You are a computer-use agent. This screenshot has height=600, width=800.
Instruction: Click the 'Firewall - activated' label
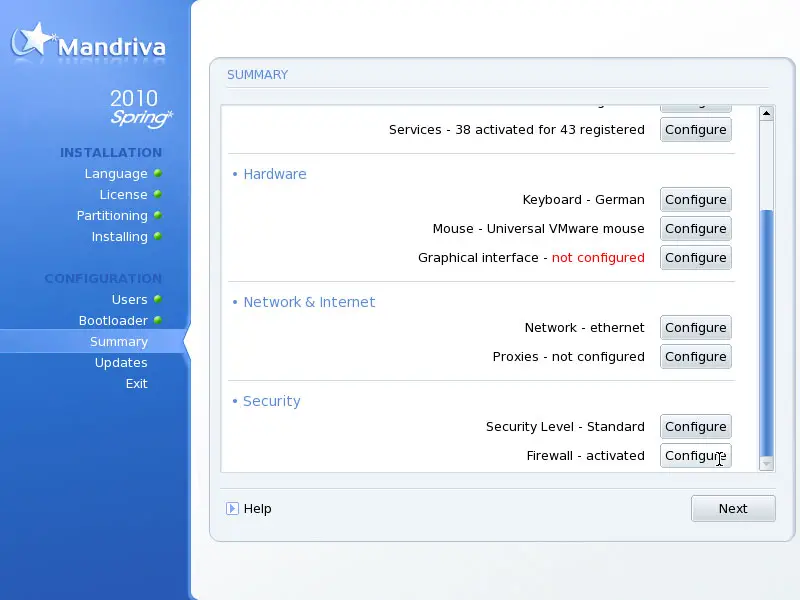point(586,456)
